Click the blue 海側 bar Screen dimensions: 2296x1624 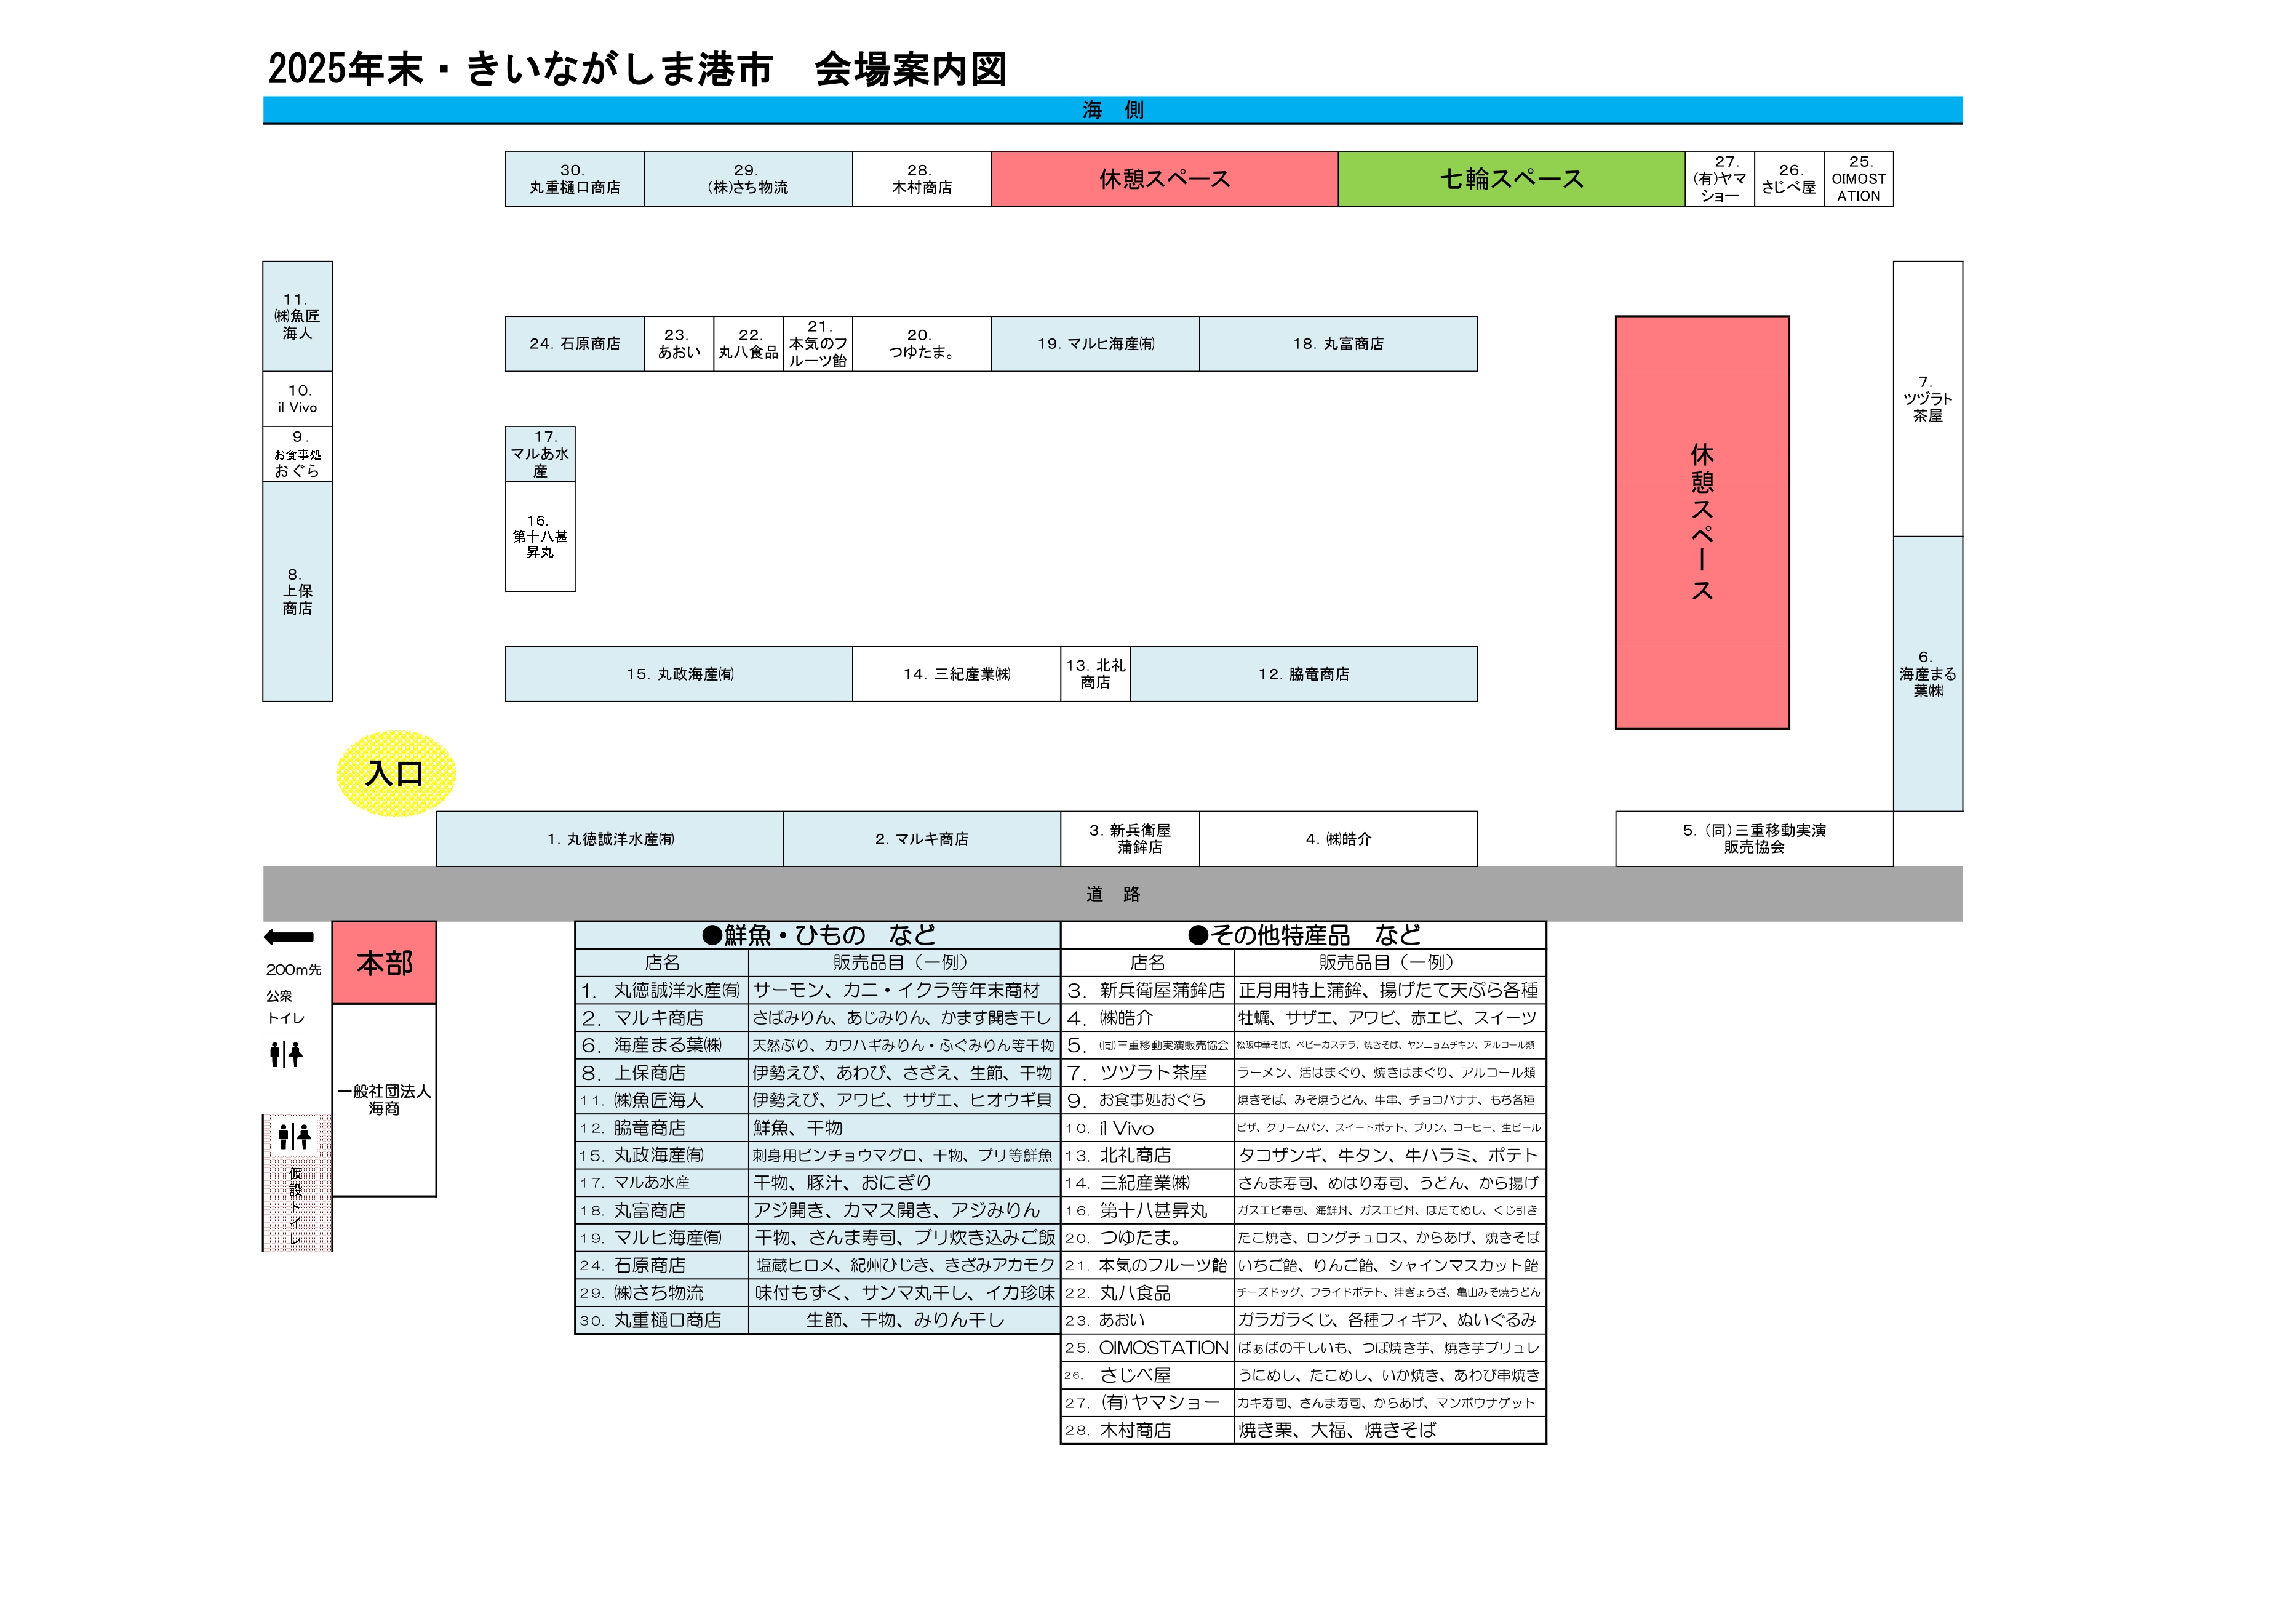point(1112,110)
